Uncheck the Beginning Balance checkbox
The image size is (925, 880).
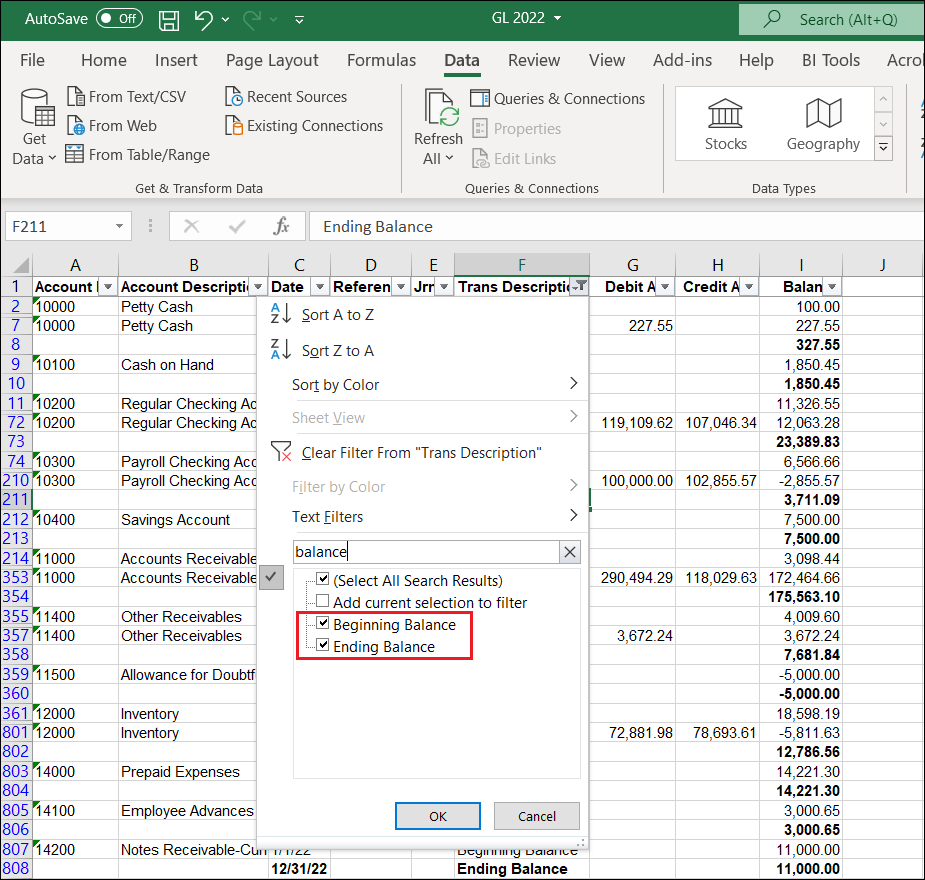(x=323, y=623)
